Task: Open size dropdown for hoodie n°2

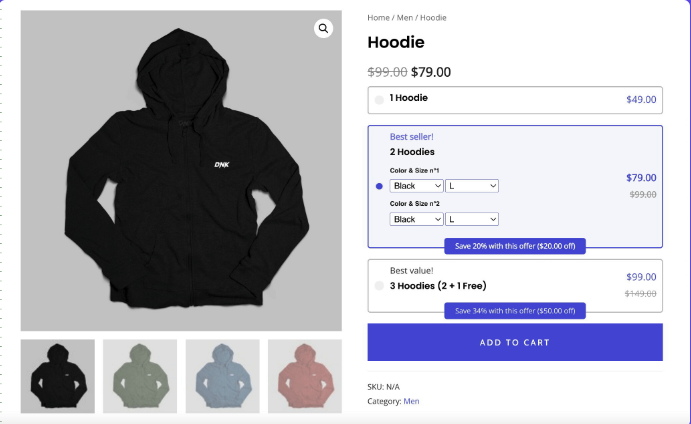Action: (x=471, y=219)
